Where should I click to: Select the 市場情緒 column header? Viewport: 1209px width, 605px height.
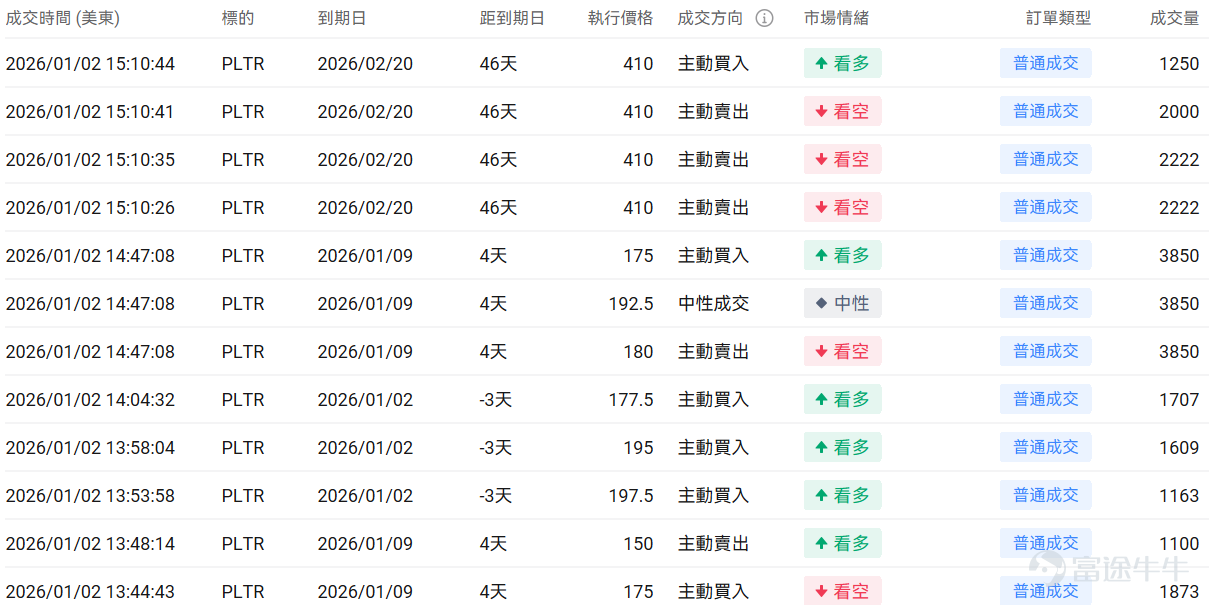tap(836, 18)
